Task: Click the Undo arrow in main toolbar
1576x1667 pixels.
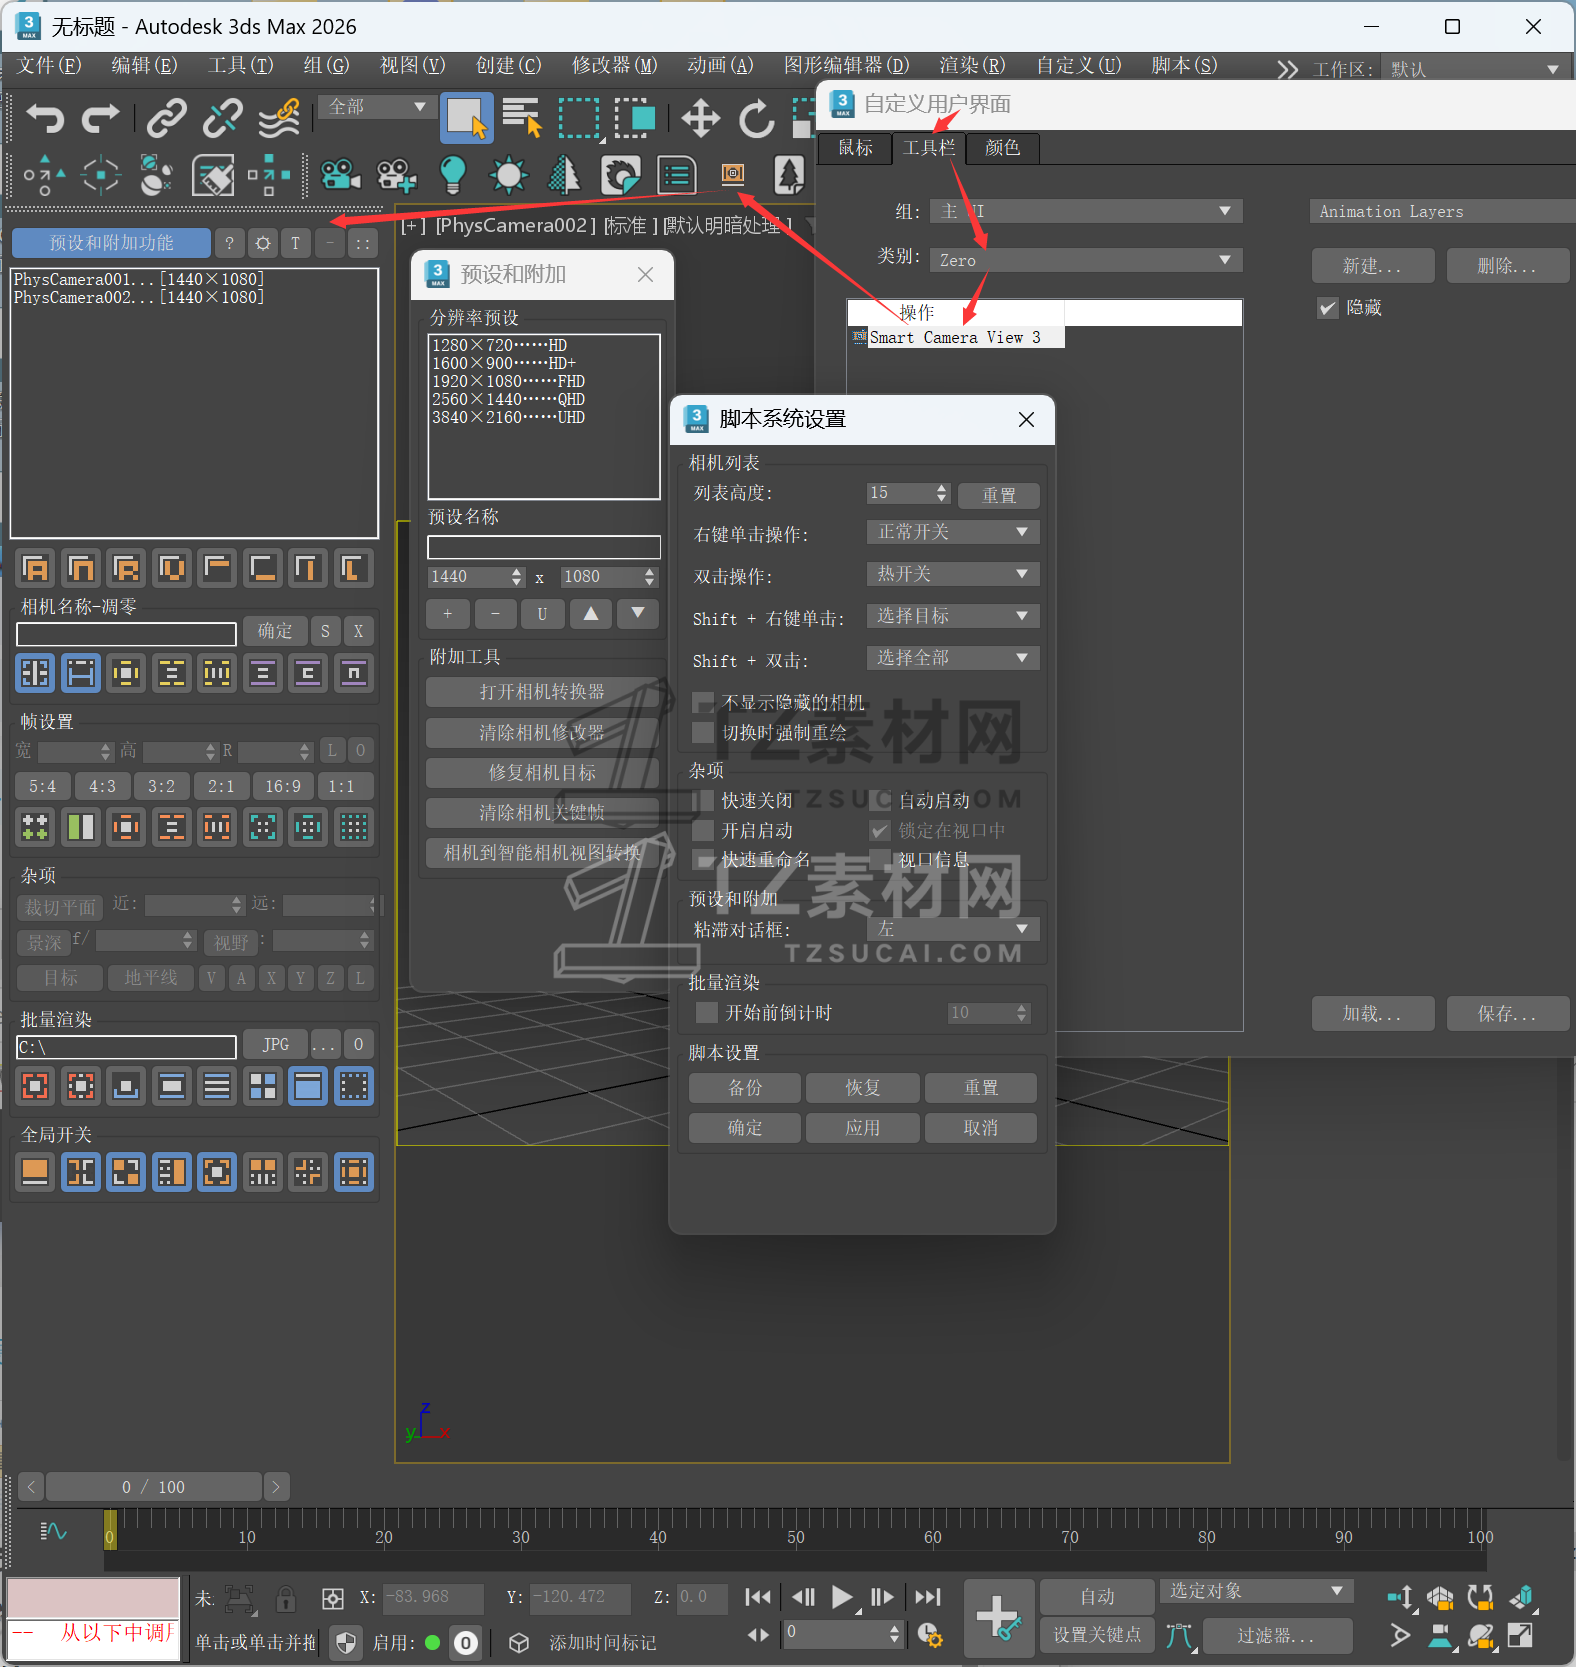Action: tap(45, 118)
